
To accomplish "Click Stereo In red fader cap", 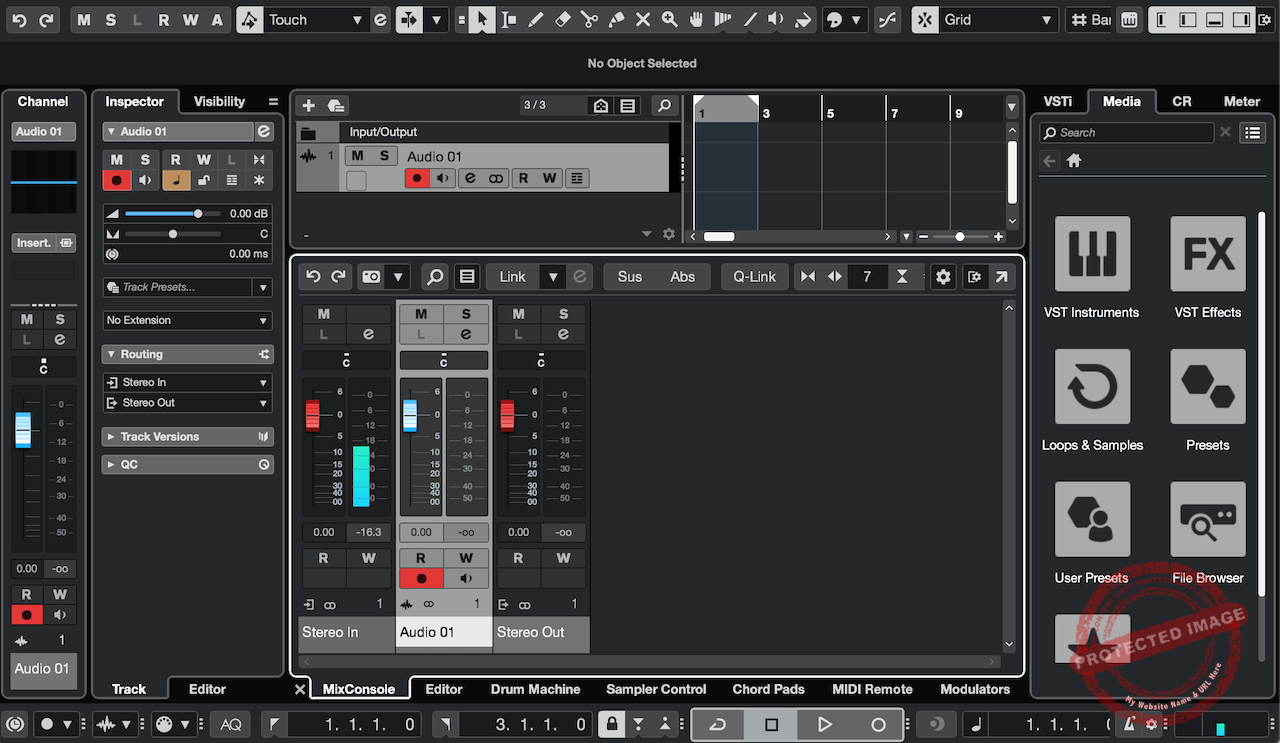I will coord(312,414).
